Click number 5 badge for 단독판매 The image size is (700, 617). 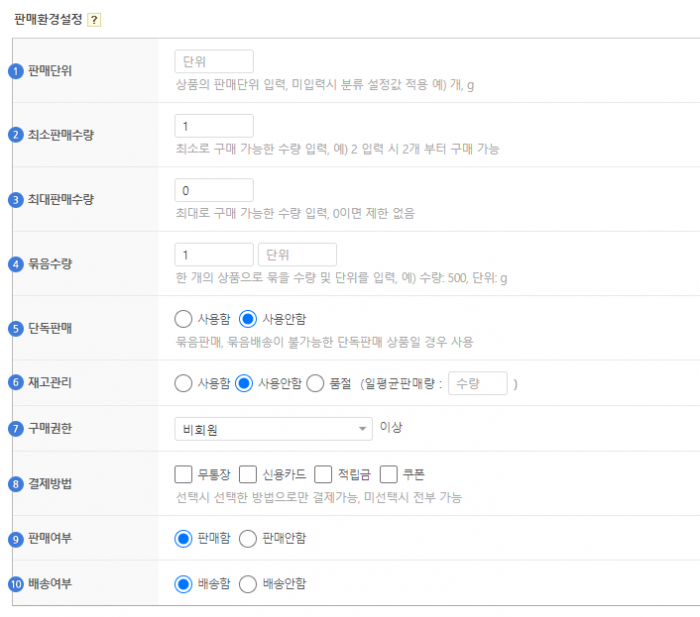[15, 328]
